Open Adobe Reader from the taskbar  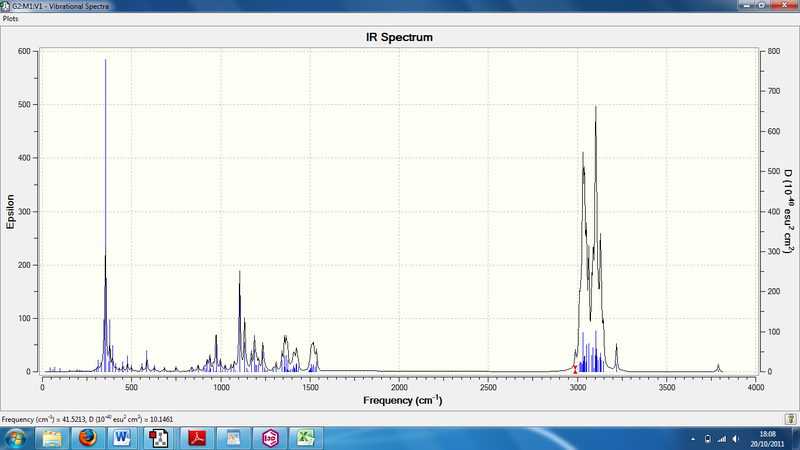click(x=197, y=438)
